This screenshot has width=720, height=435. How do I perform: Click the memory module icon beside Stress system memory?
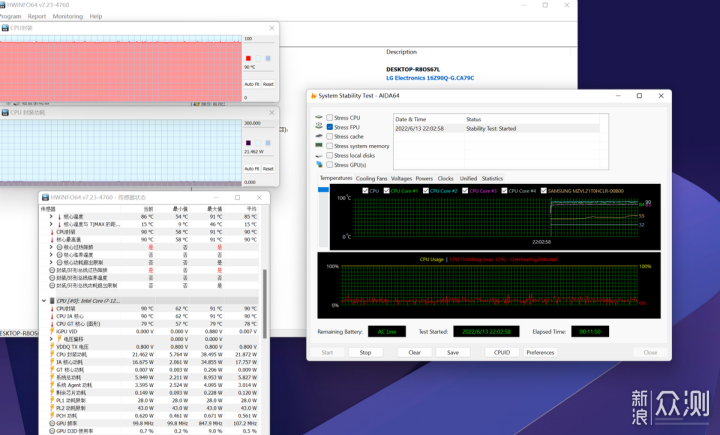(x=318, y=146)
